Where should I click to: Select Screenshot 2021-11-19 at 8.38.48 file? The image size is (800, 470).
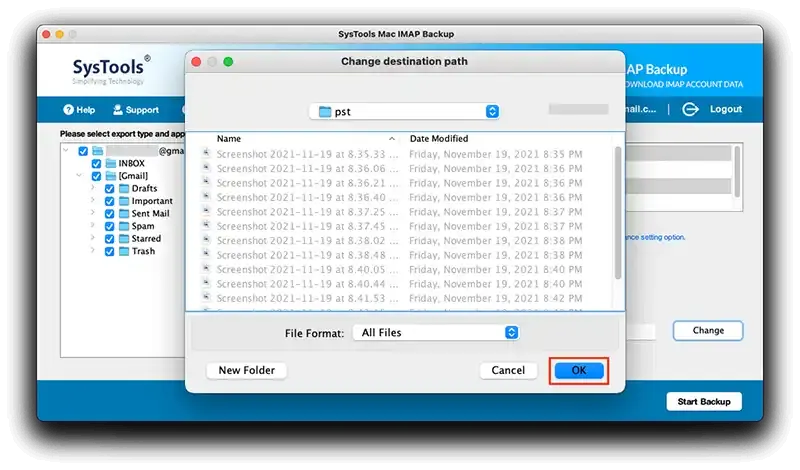pos(307,255)
